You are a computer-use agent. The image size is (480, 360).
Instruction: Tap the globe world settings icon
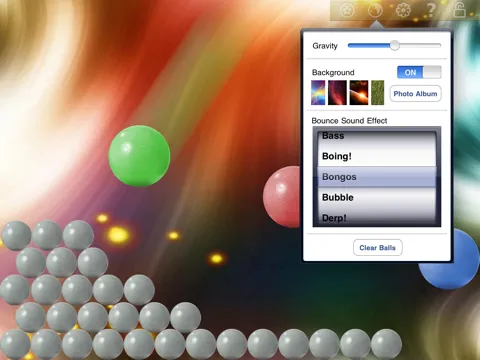coord(375,10)
